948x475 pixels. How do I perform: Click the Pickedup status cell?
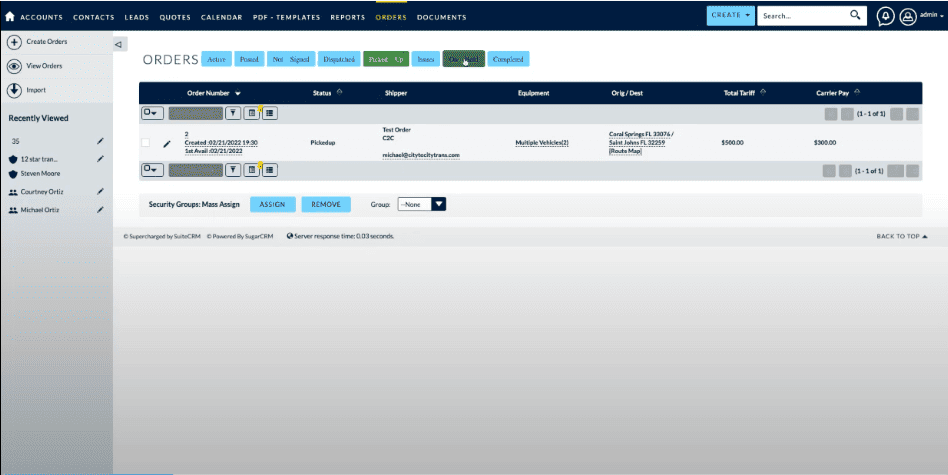323,143
